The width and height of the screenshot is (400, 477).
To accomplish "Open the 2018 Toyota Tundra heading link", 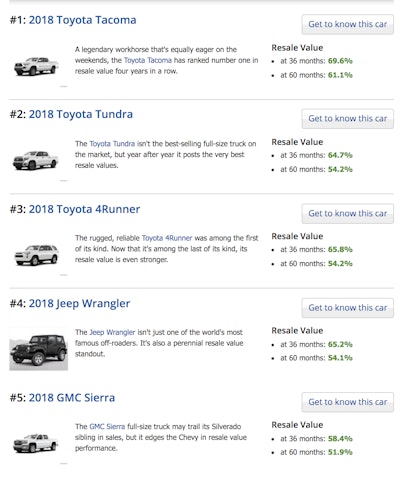I will pyautogui.click(x=81, y=114).
